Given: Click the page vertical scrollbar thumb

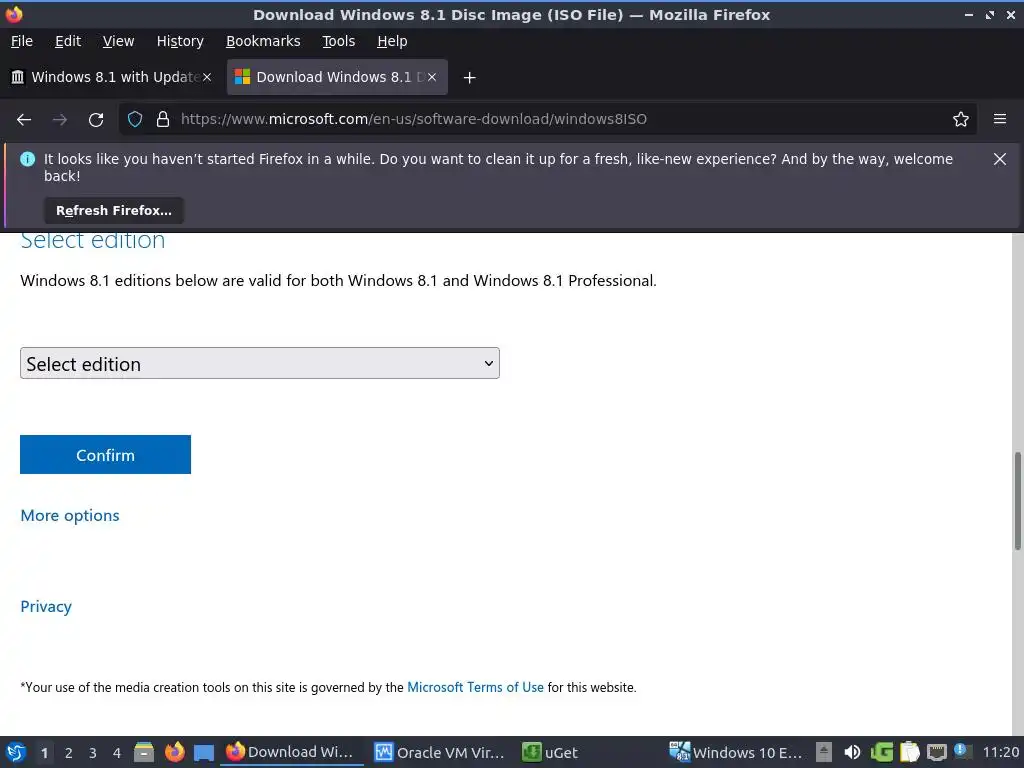Looking at the screenshot, I should 1017,500.
